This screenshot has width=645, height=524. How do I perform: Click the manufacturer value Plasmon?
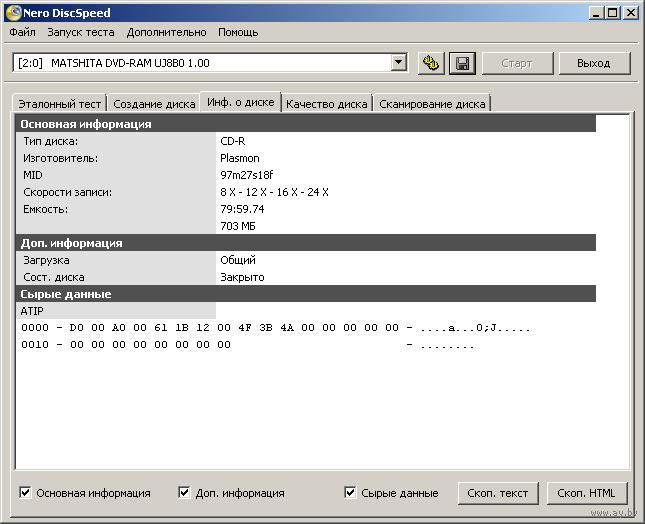[x=240, y=158]
